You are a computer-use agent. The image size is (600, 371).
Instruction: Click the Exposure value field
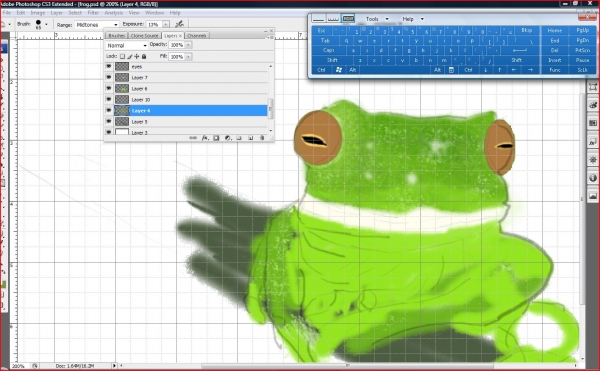click(154, 24)
